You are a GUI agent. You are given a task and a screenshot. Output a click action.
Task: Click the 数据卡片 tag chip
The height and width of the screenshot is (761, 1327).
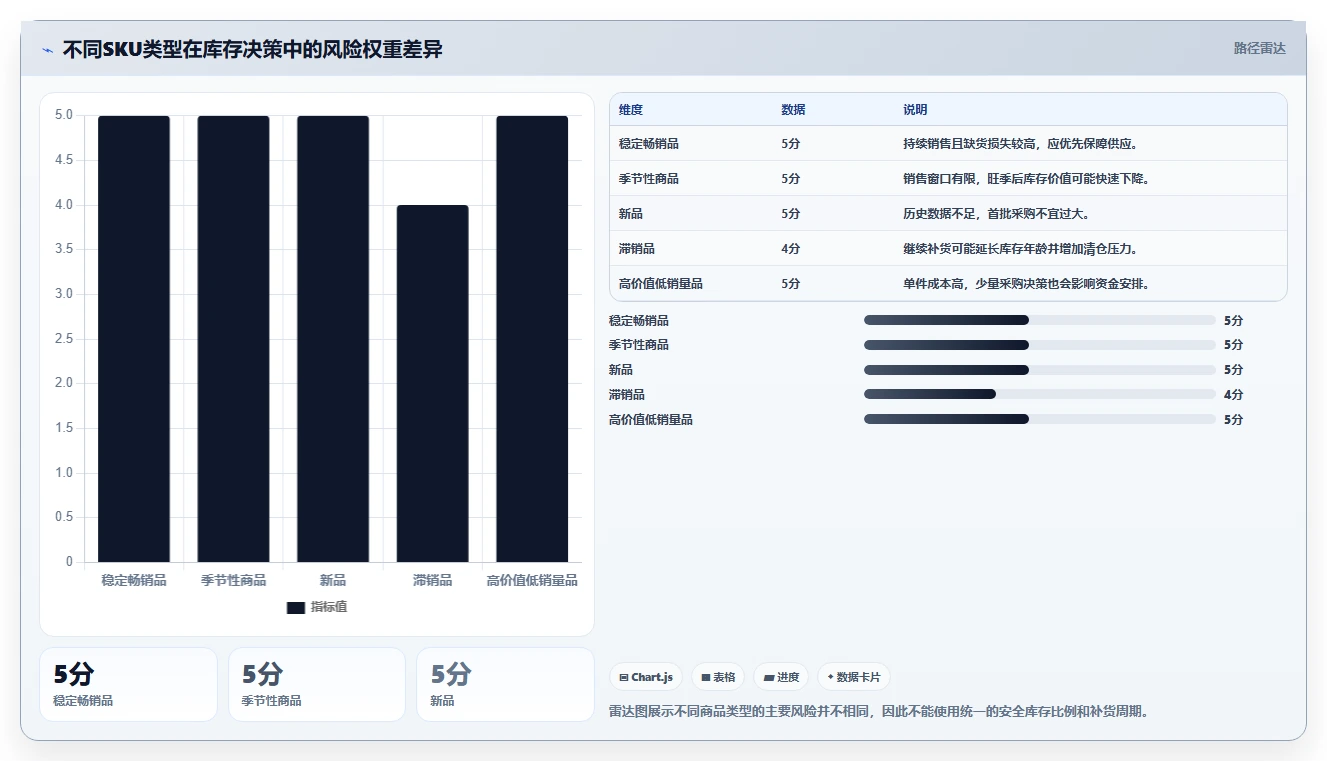854,677
